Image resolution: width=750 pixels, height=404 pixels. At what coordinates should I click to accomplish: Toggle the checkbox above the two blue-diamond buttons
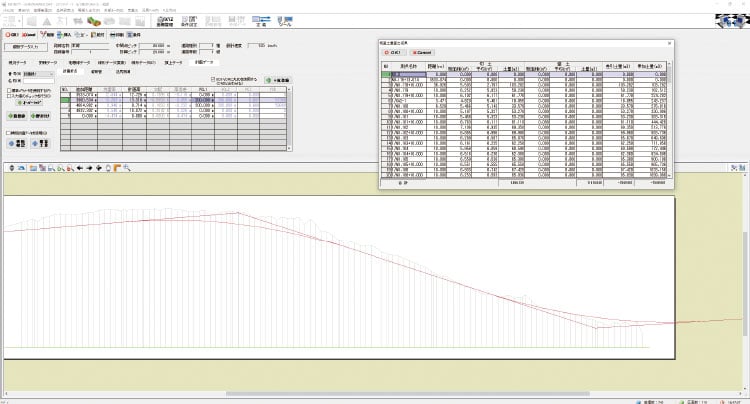click(x=8, y=133)
